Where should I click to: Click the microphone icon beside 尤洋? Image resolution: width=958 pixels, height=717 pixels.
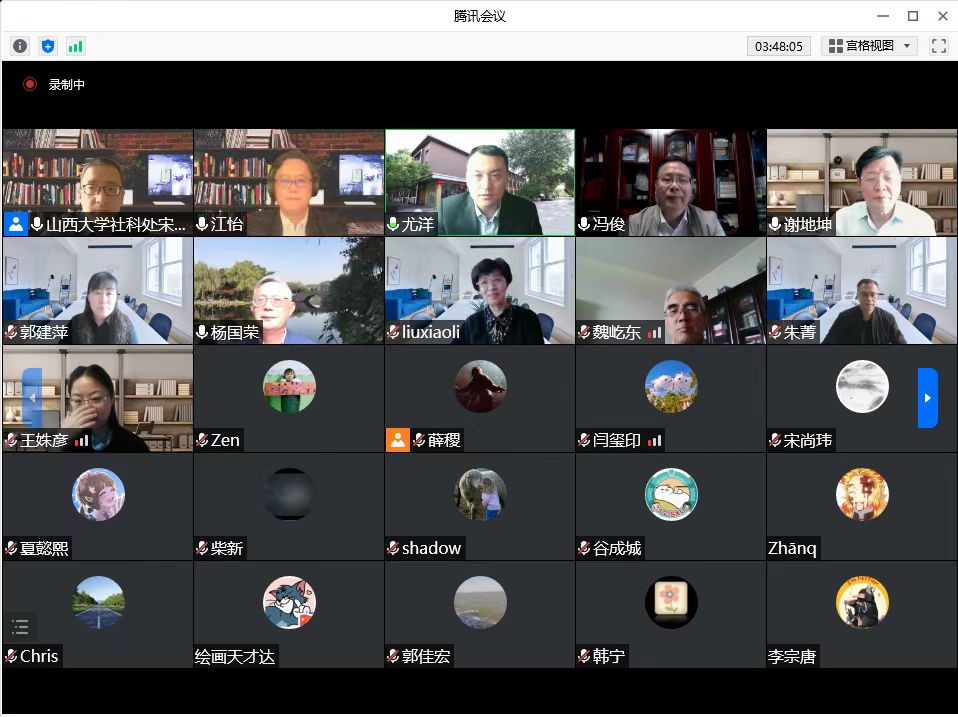point(393,224)
